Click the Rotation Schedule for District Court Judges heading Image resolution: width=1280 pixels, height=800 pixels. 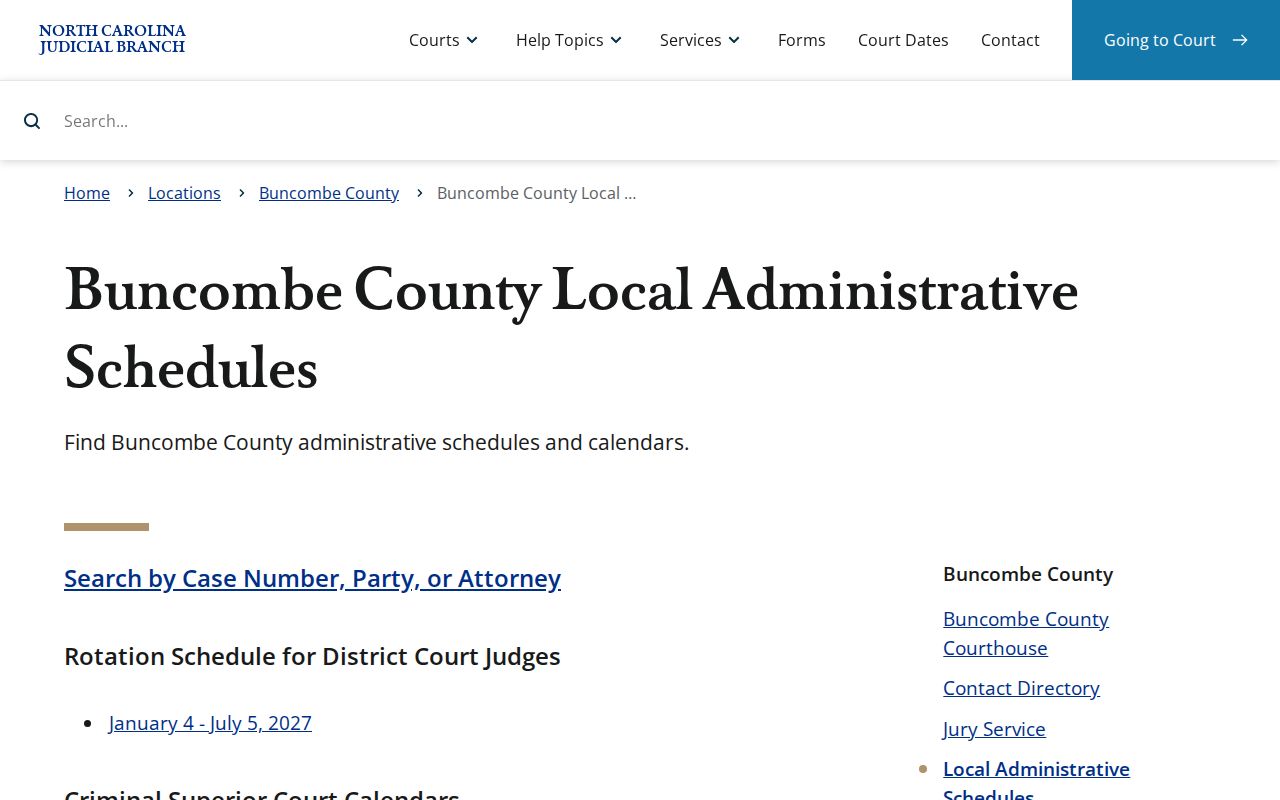coord(312,656)
